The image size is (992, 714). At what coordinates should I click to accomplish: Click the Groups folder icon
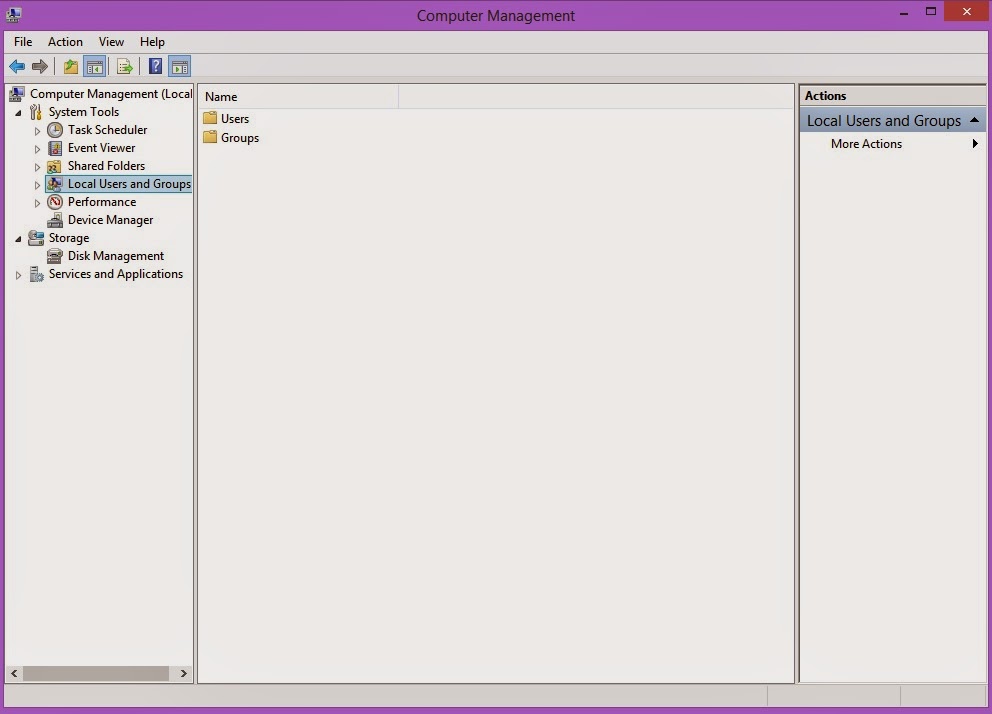(210, 137)
